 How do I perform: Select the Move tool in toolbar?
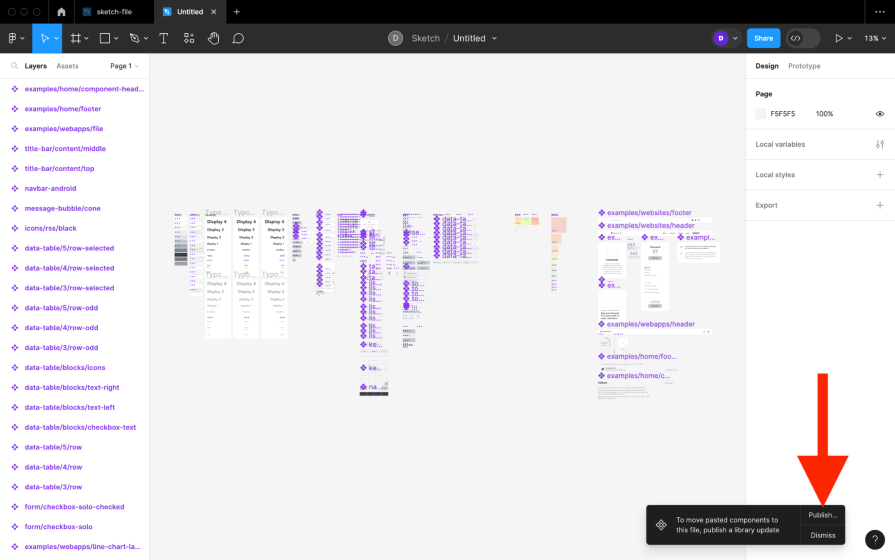click(x=44, y=38)
